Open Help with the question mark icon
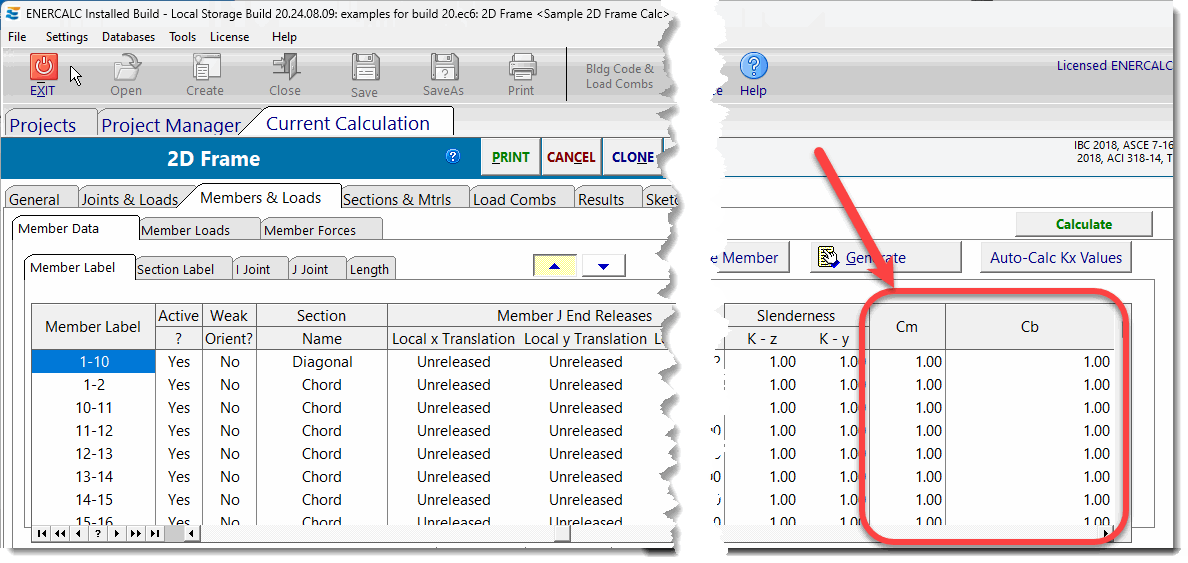Image resolution: width=1188 pixels, height=563 pixels. (753, 67)
